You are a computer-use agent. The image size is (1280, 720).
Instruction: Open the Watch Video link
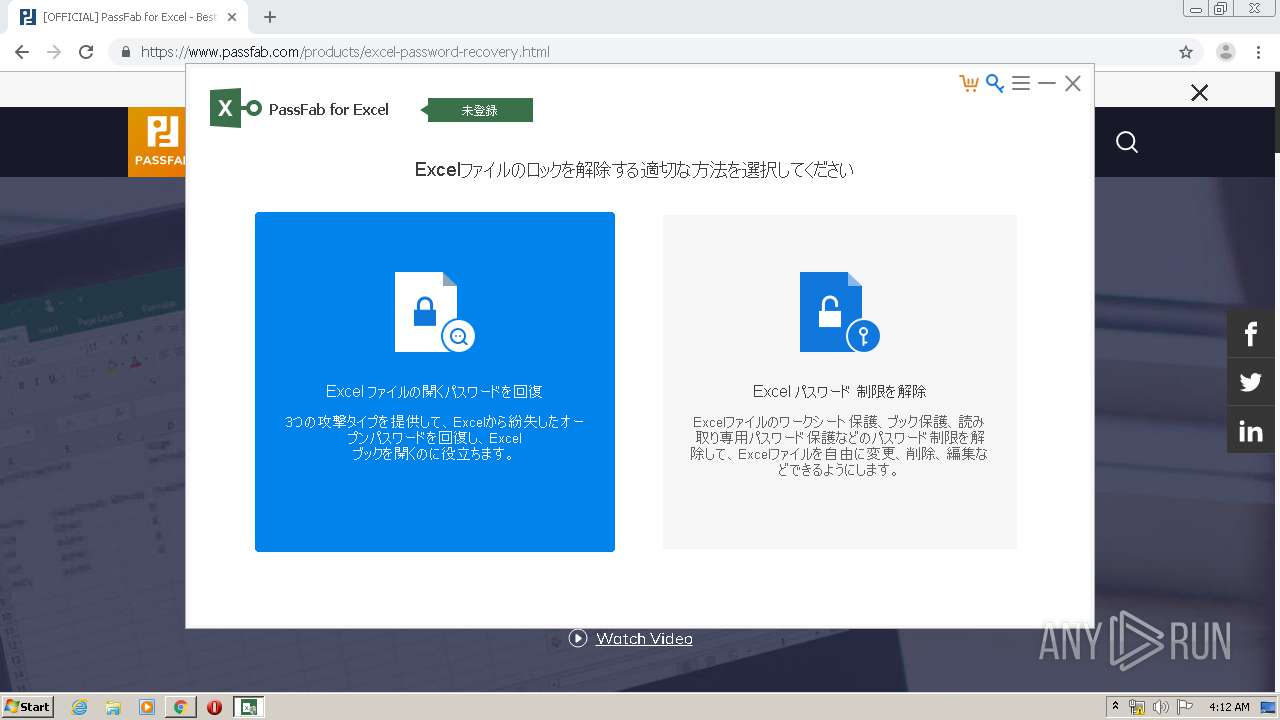tap(644, 638)
